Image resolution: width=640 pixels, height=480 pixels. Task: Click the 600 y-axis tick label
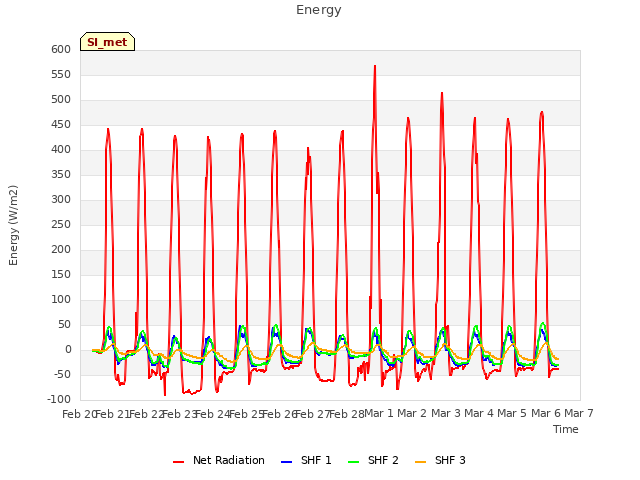click(61, 50)
